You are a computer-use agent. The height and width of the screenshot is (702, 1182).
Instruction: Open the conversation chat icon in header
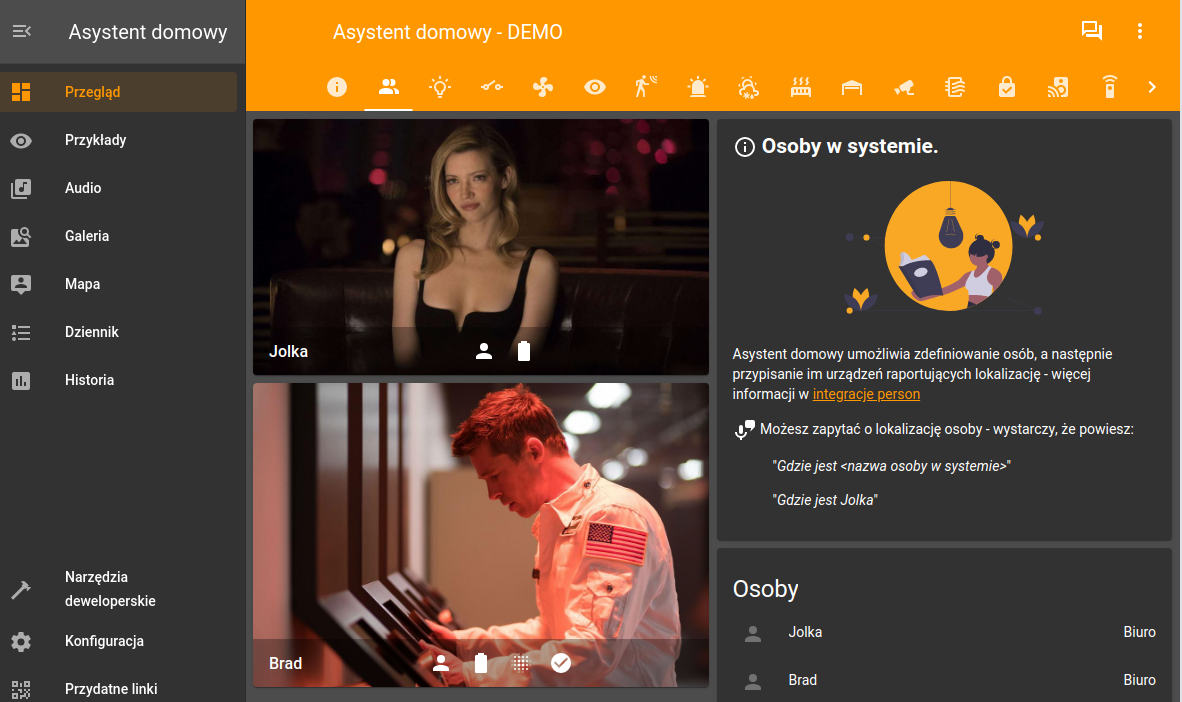coord(1092,31)
